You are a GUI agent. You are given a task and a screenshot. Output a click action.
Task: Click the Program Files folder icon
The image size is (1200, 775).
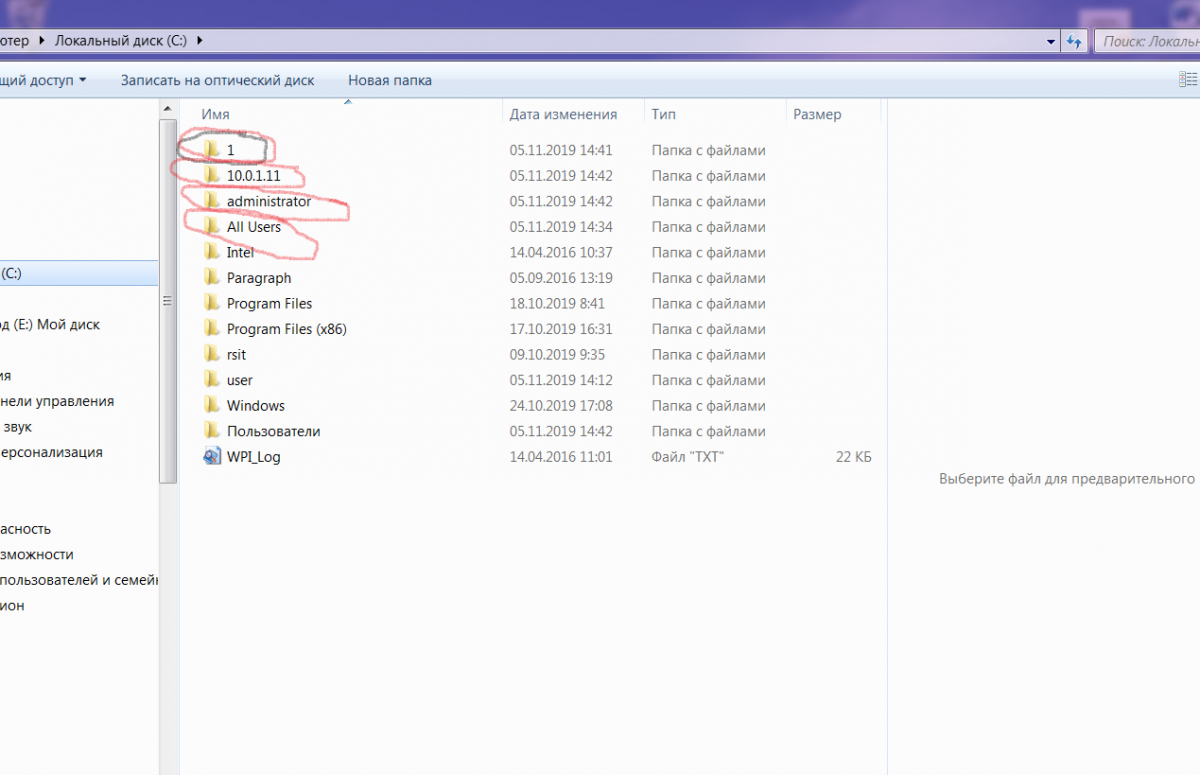pyautogui.click(x=211, y=303)
